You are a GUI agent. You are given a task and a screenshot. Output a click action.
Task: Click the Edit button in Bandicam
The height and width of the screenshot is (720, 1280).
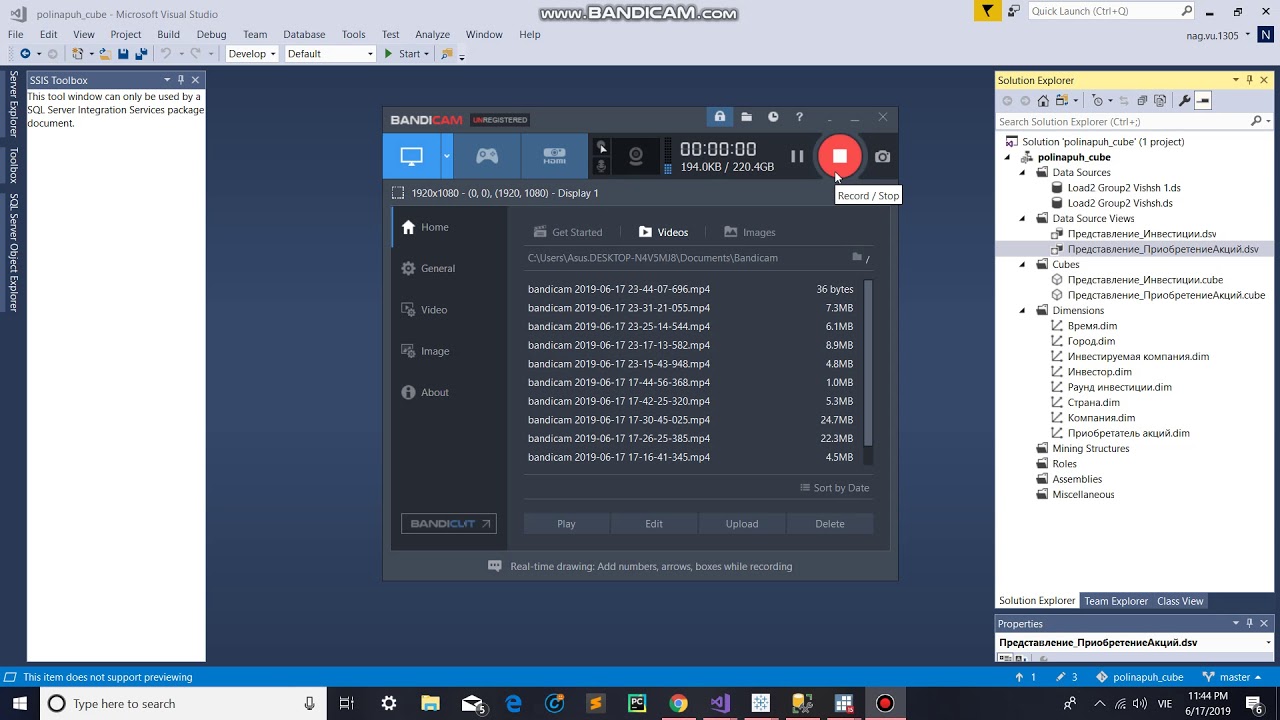654,524
